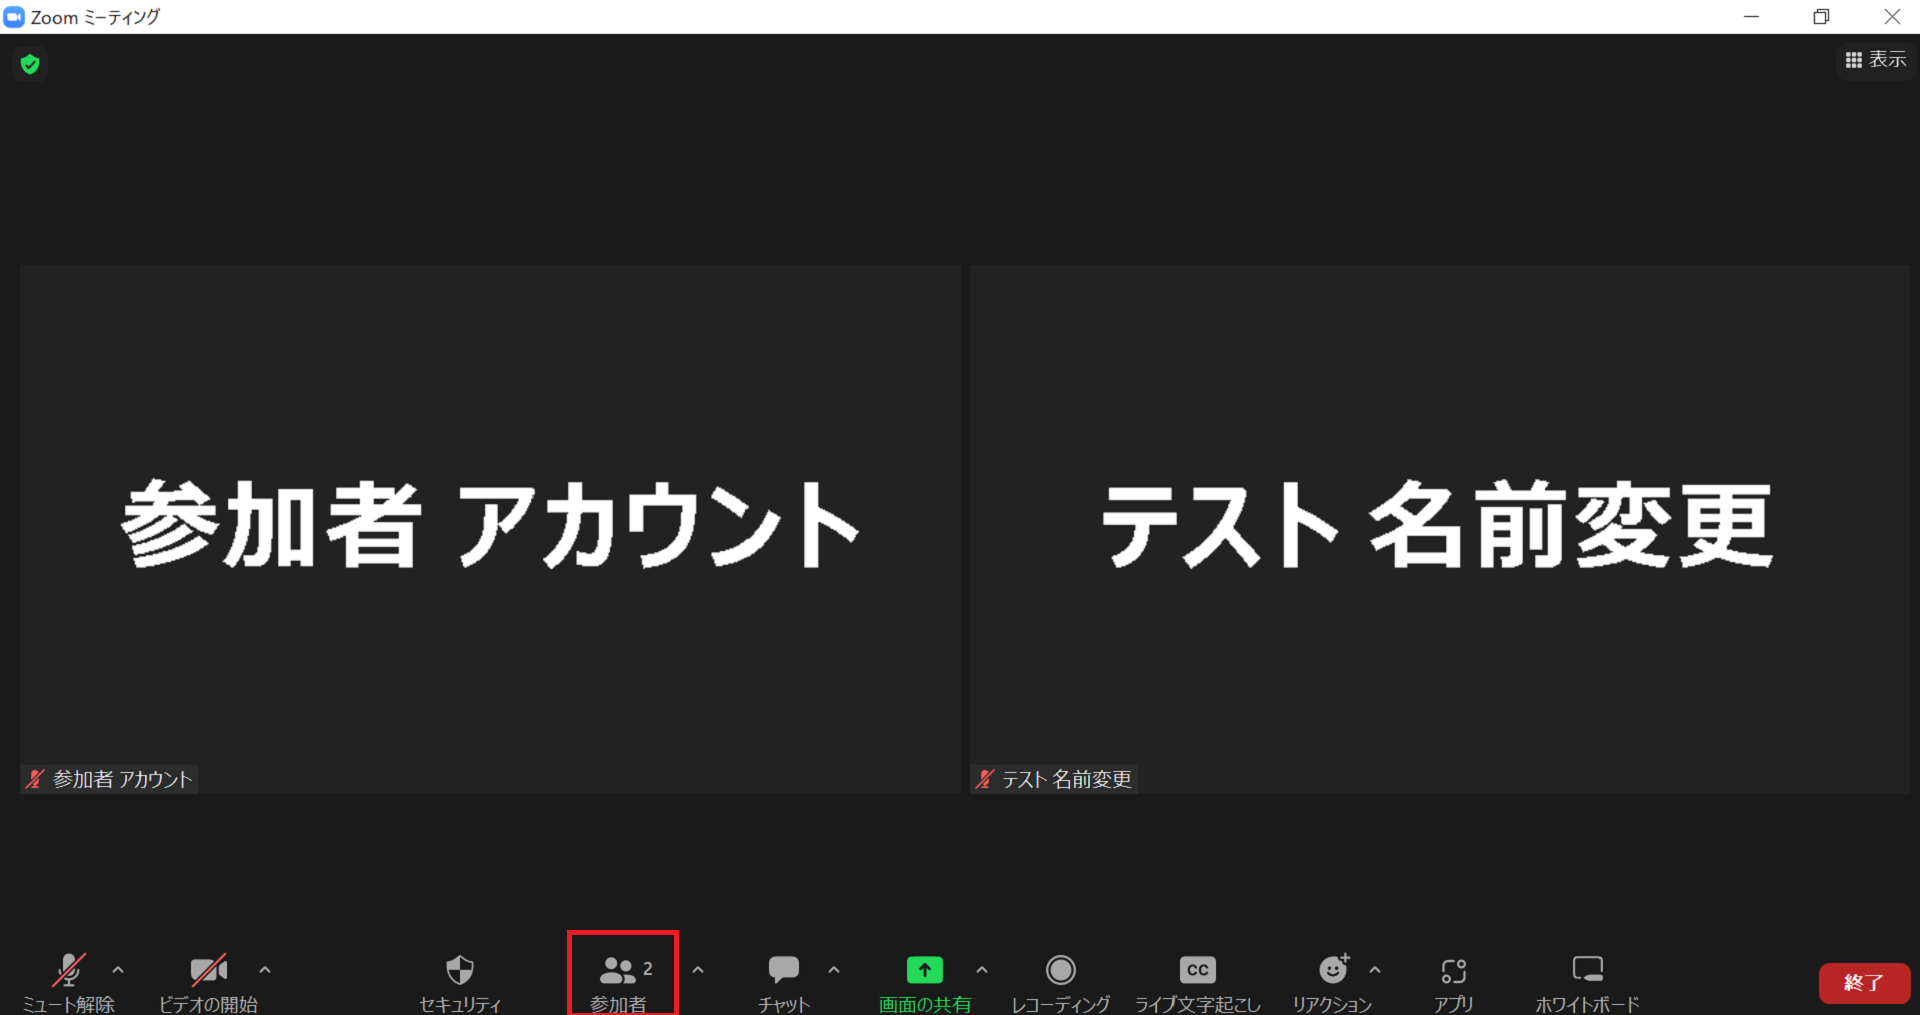This screenshot has height=1015, width=1920.
Task: Expand share screen options arrow
Action: pyautogui.click(x=982, y=970)
